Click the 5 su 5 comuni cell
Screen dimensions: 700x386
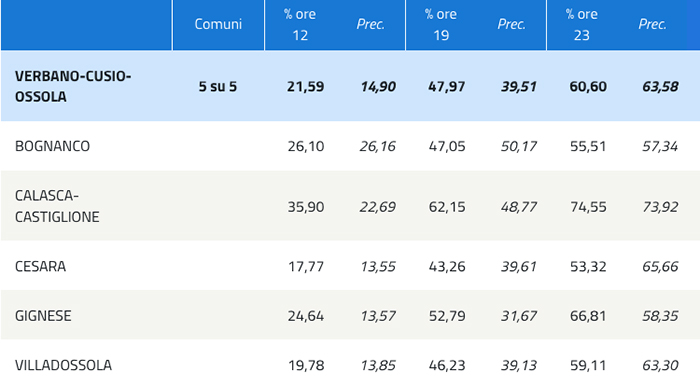pos(218,87)
